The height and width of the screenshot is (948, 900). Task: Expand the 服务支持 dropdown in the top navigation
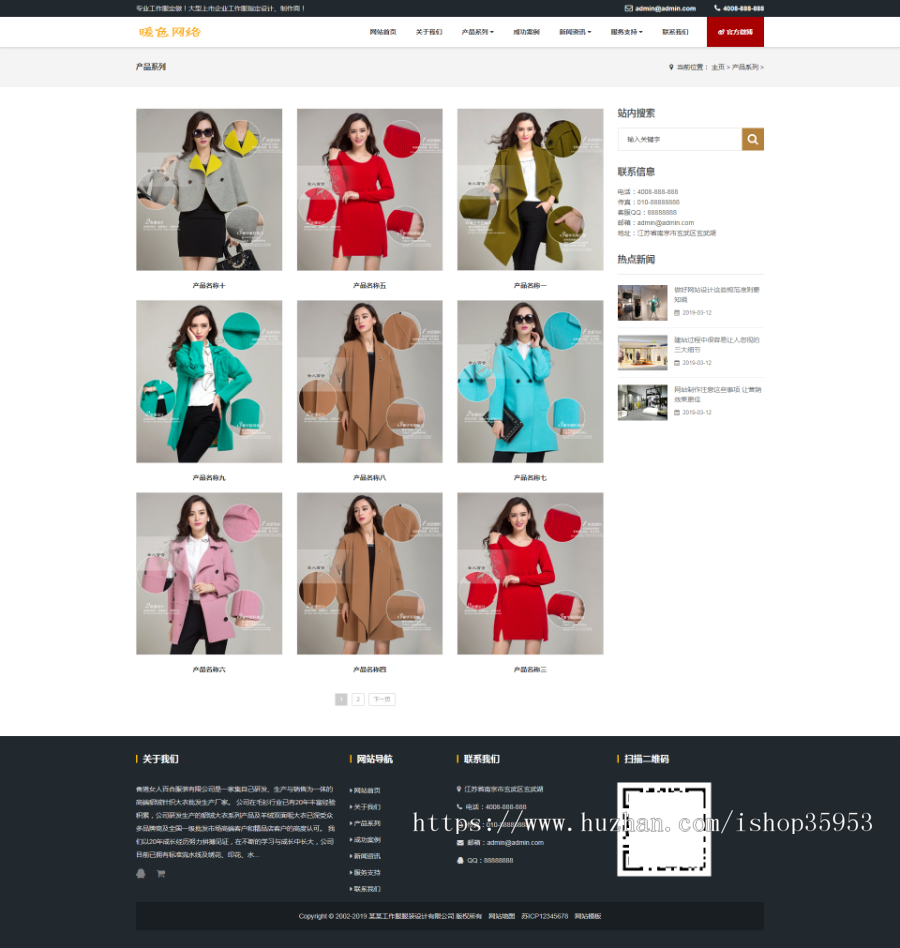[x=626, y=32]
